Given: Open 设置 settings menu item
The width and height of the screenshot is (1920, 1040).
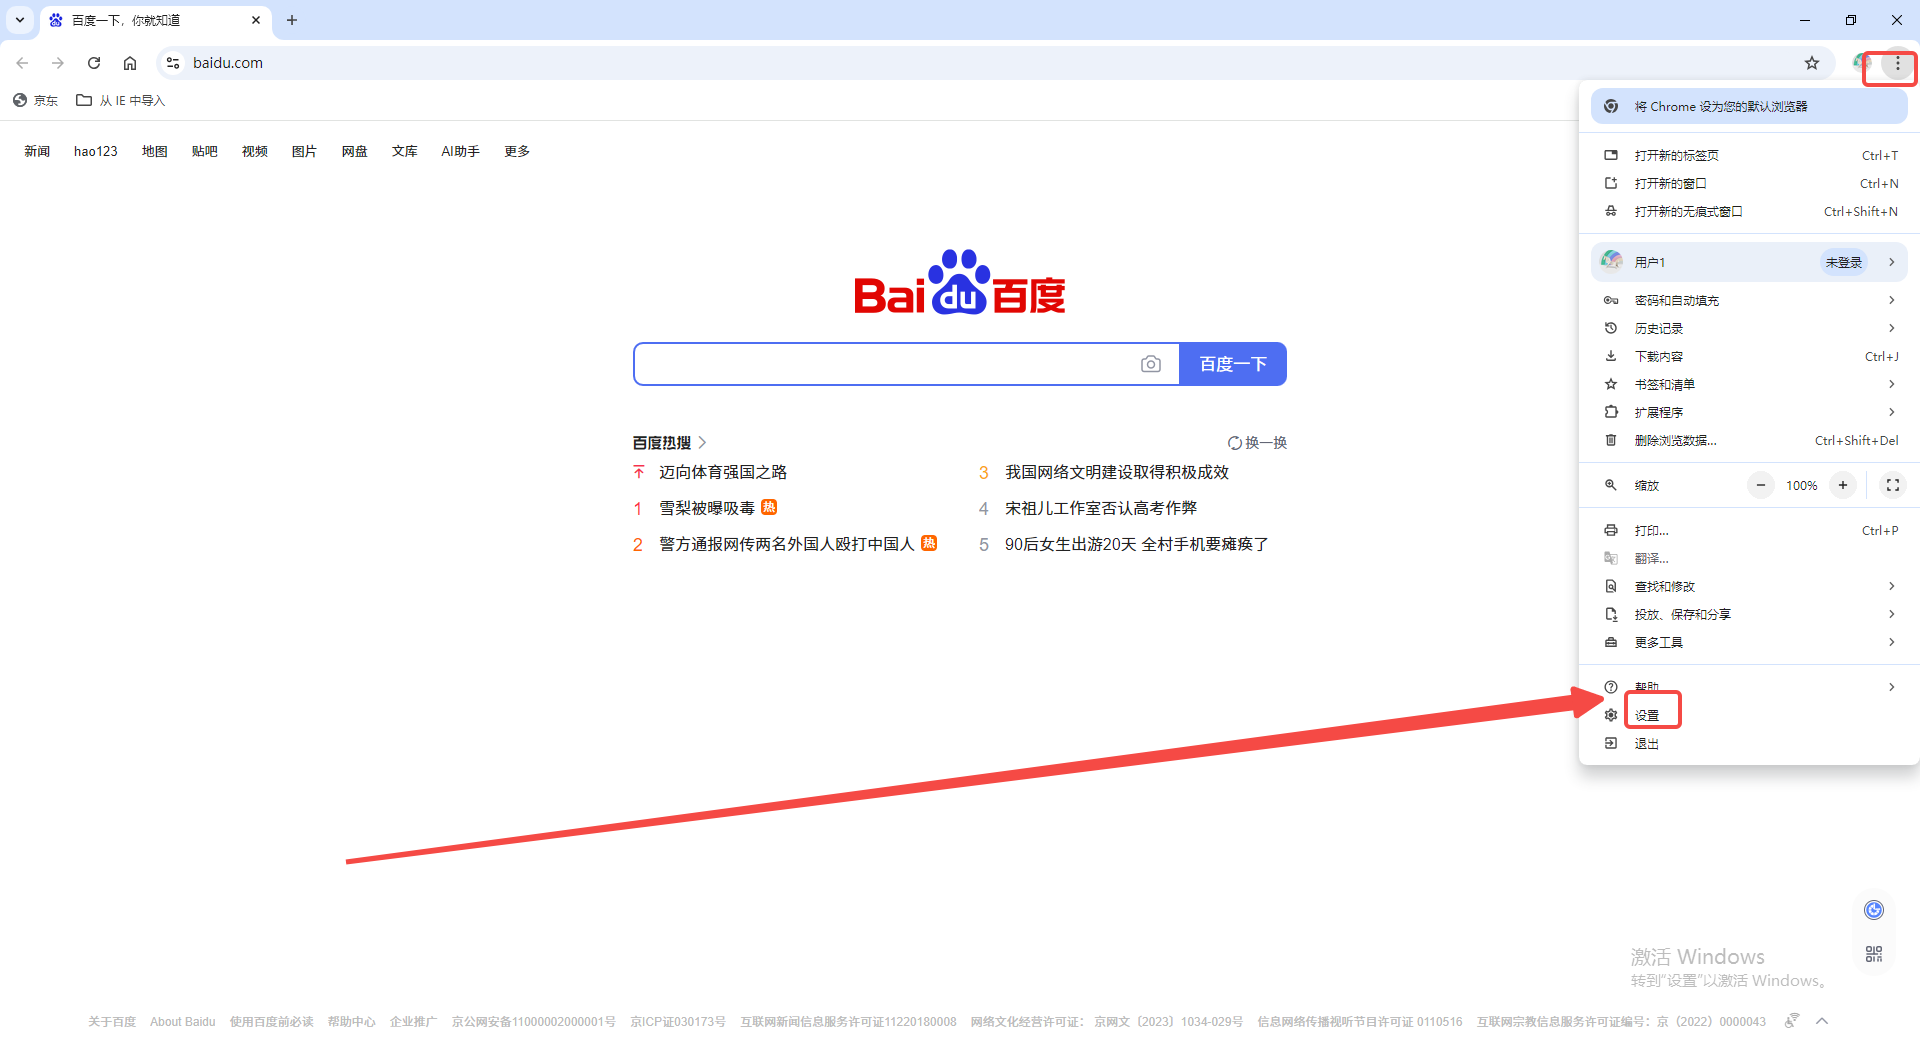Looking at the screenshot, I should click(1749, 715).
